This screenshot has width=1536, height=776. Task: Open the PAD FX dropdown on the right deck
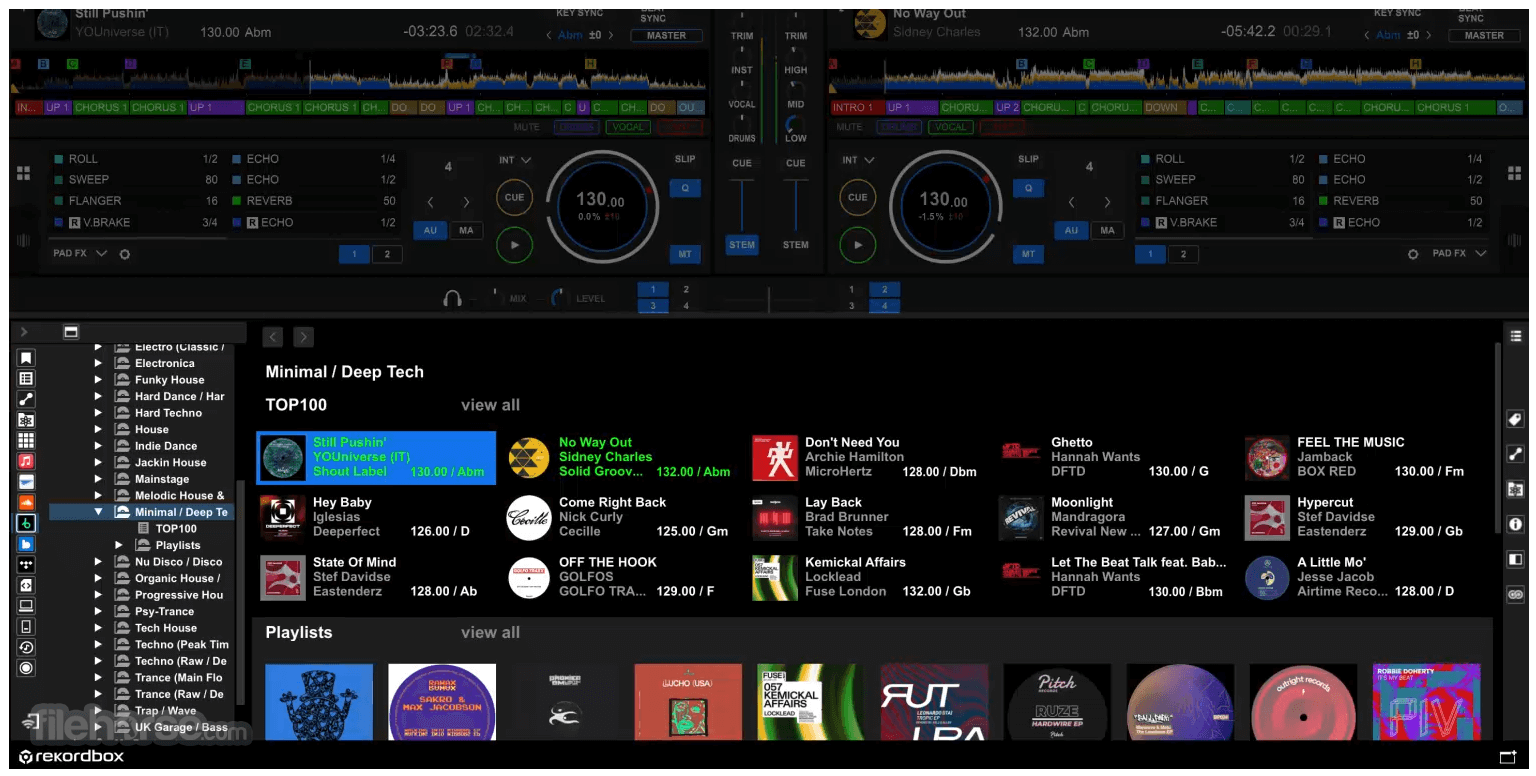pyautogui.click(x=1459, y=254)
